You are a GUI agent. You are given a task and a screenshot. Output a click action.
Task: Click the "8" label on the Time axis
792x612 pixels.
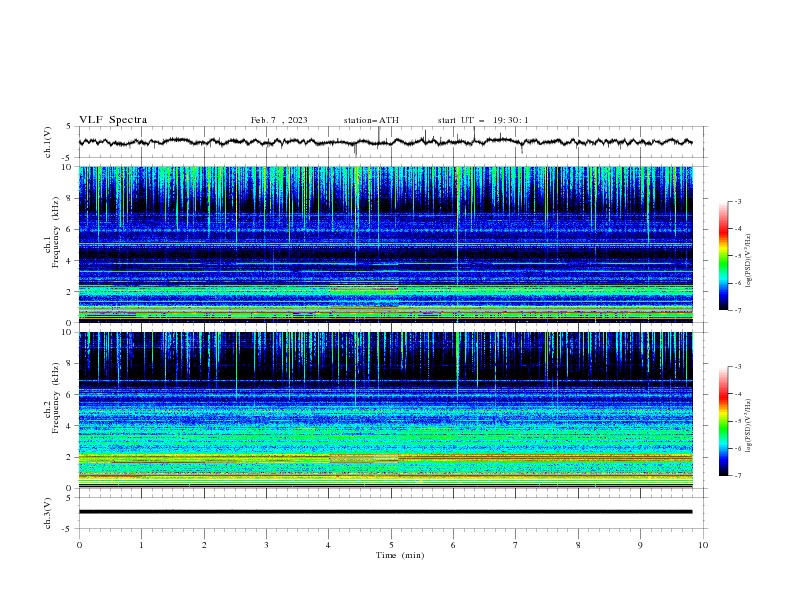[578, 545]
